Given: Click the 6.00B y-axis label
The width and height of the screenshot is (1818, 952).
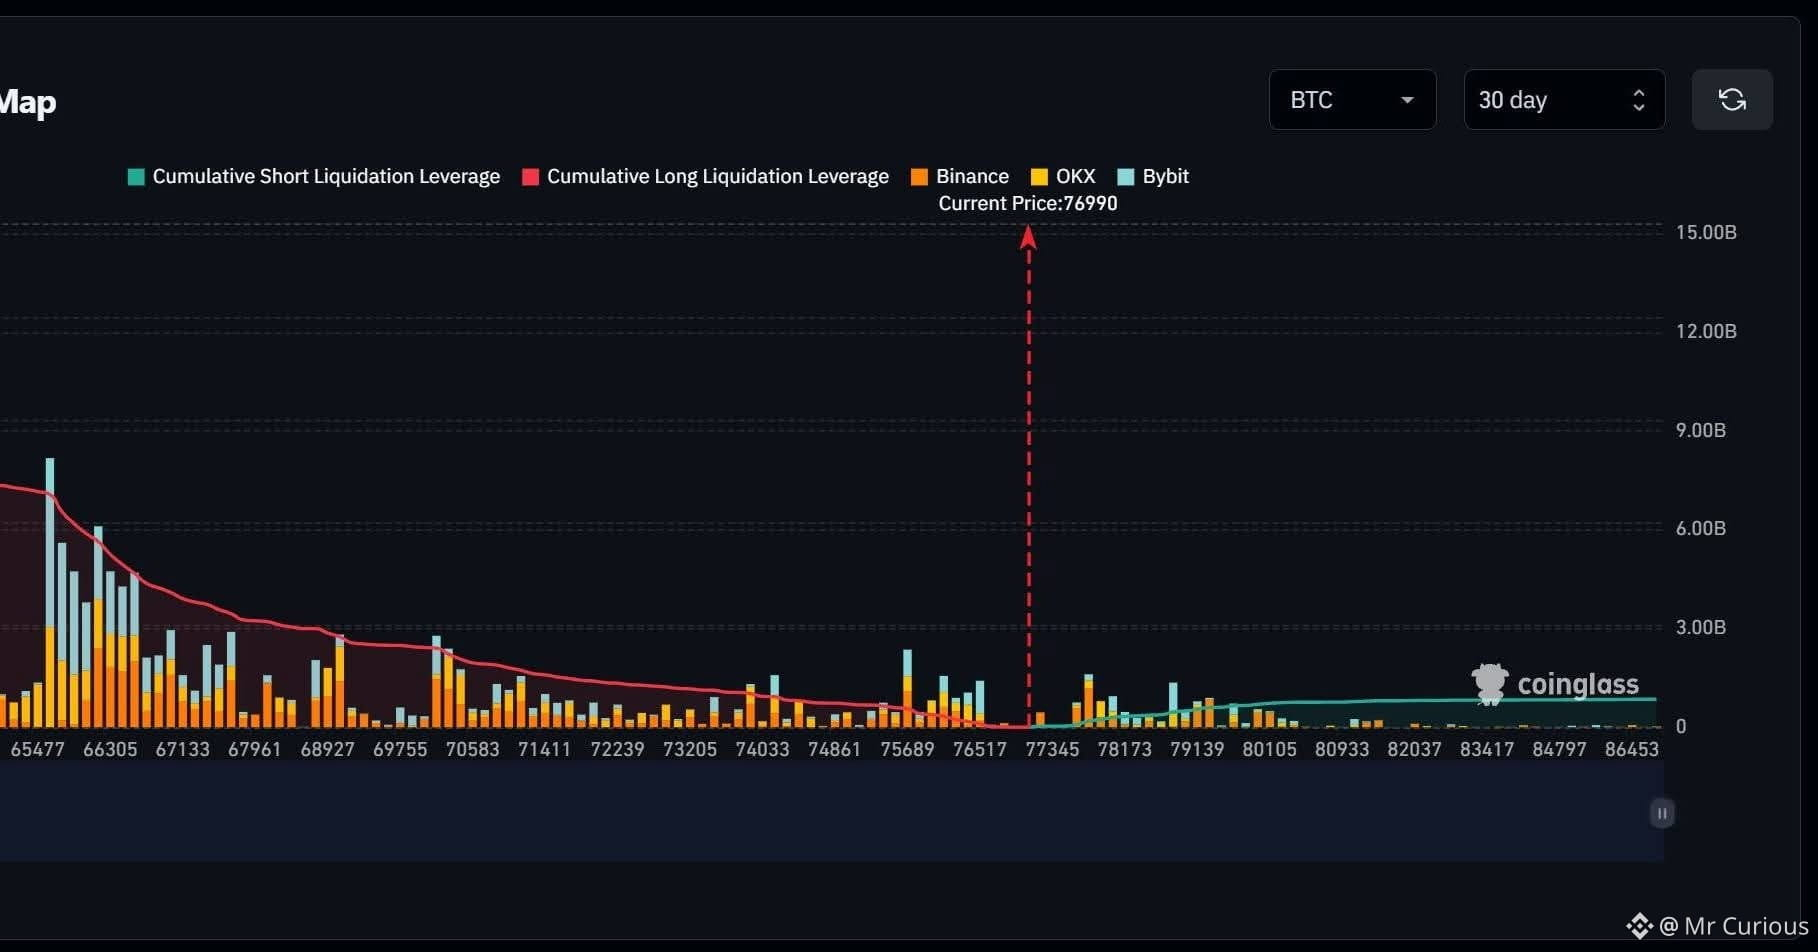Looking at the screenshot, I should tap(1701, 528).
